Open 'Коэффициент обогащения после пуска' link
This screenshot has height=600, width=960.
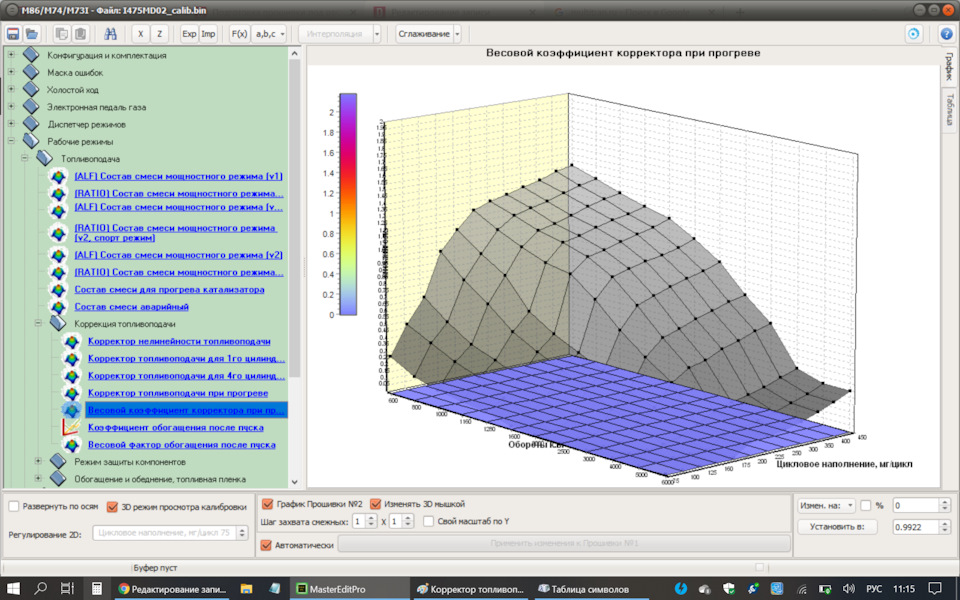tap(176, 427)
